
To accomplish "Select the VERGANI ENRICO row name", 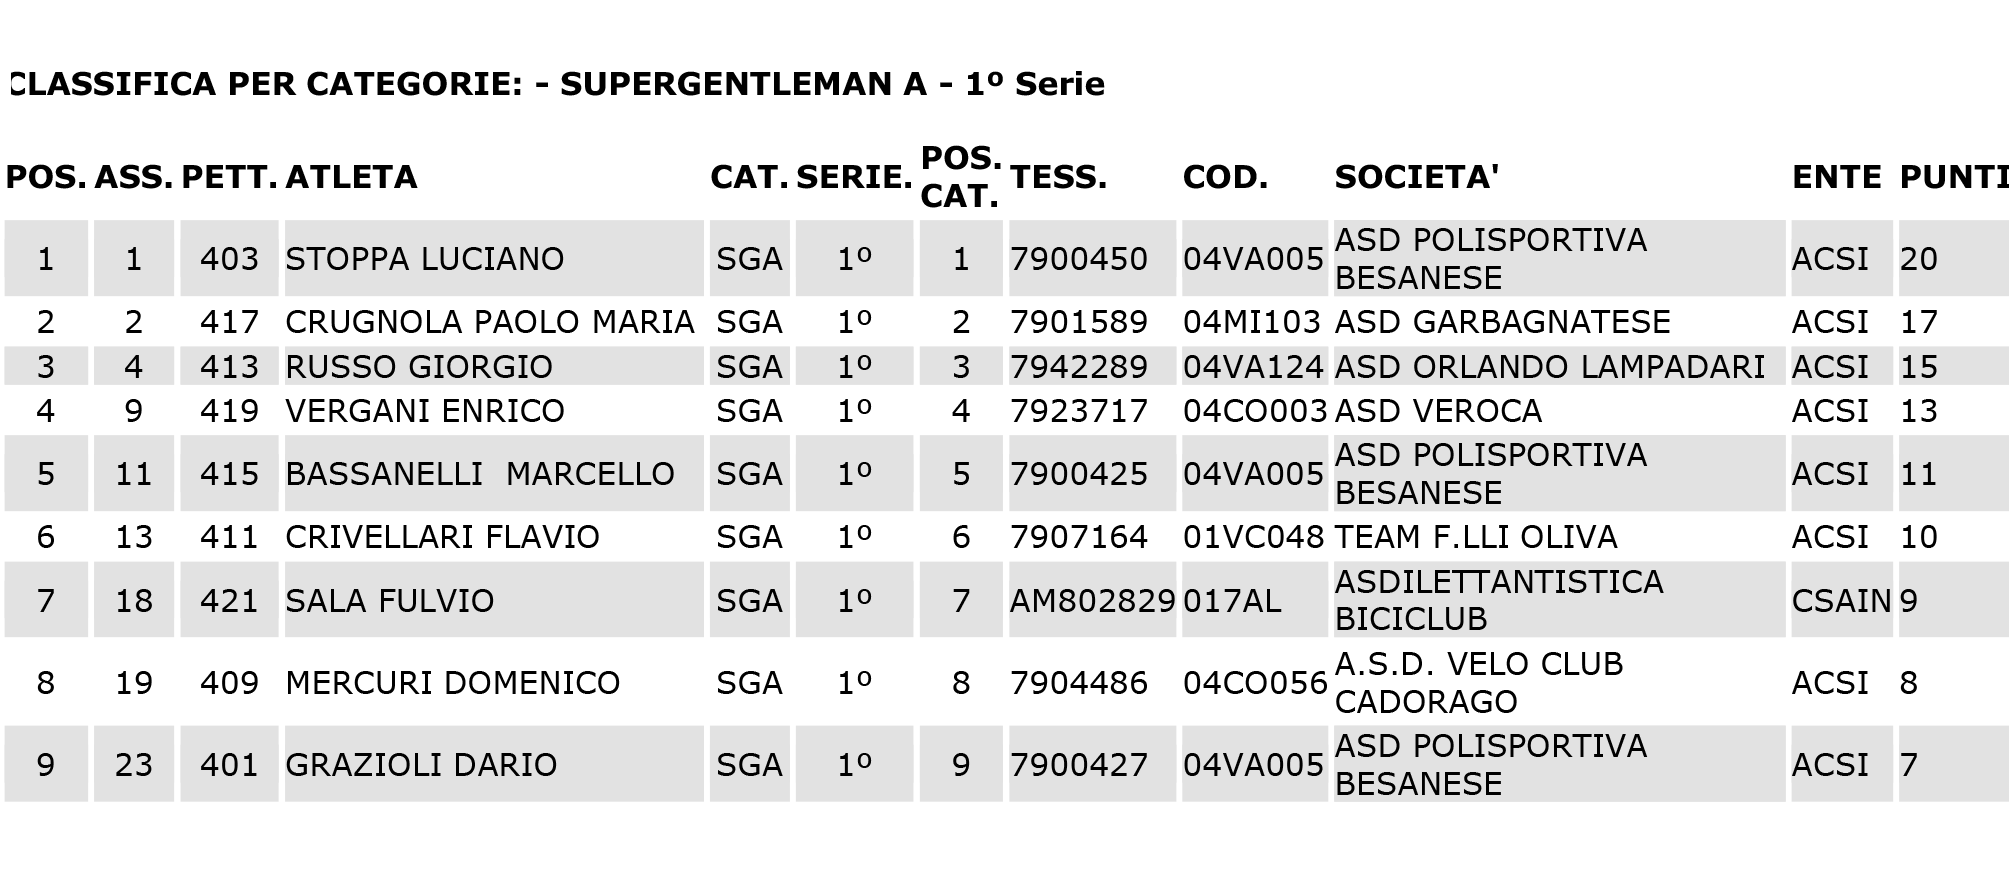I will pyautogui.click(x=425, y=411).
